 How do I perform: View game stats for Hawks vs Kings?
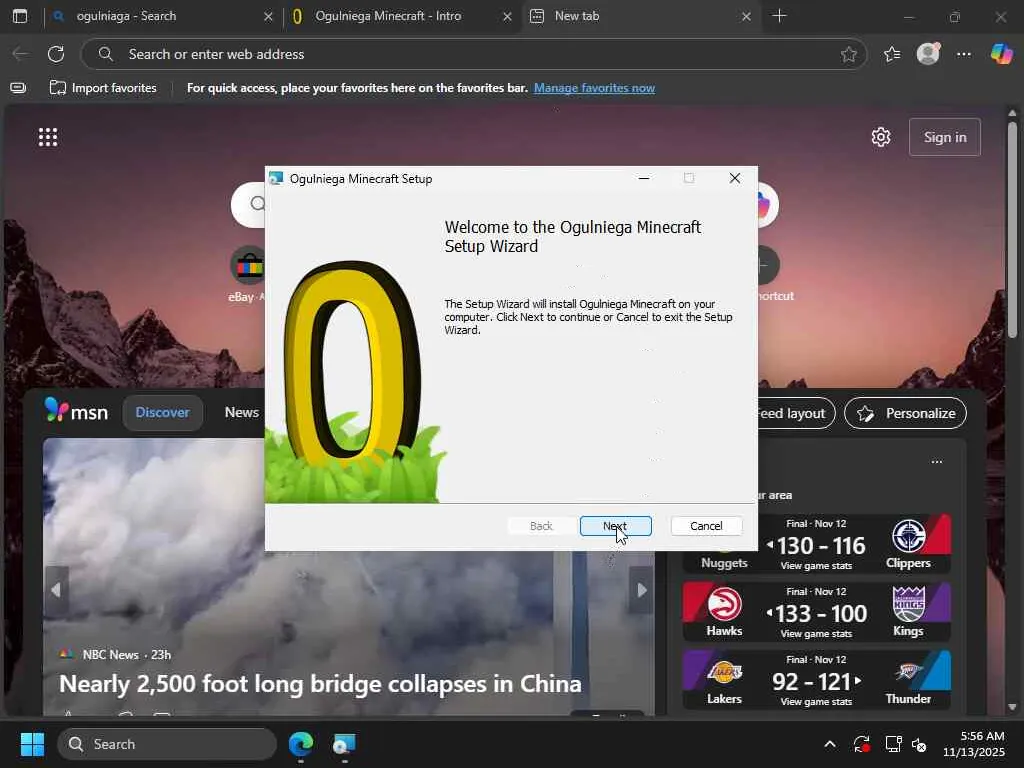coord(816,633)
